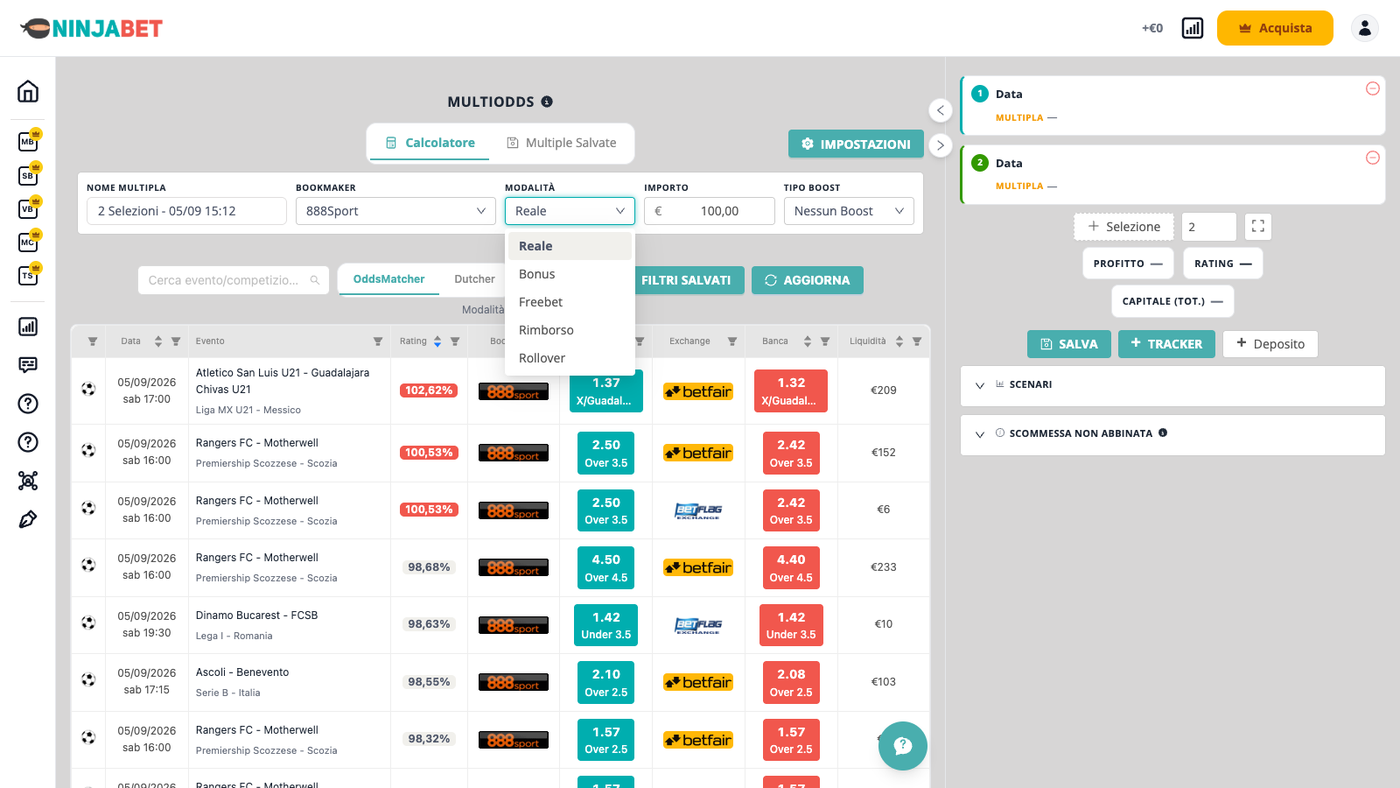The height and width of the screenshot is (788, 1400).
Task: Open Impostazioni settings
Action: click(x=856, y=144)
